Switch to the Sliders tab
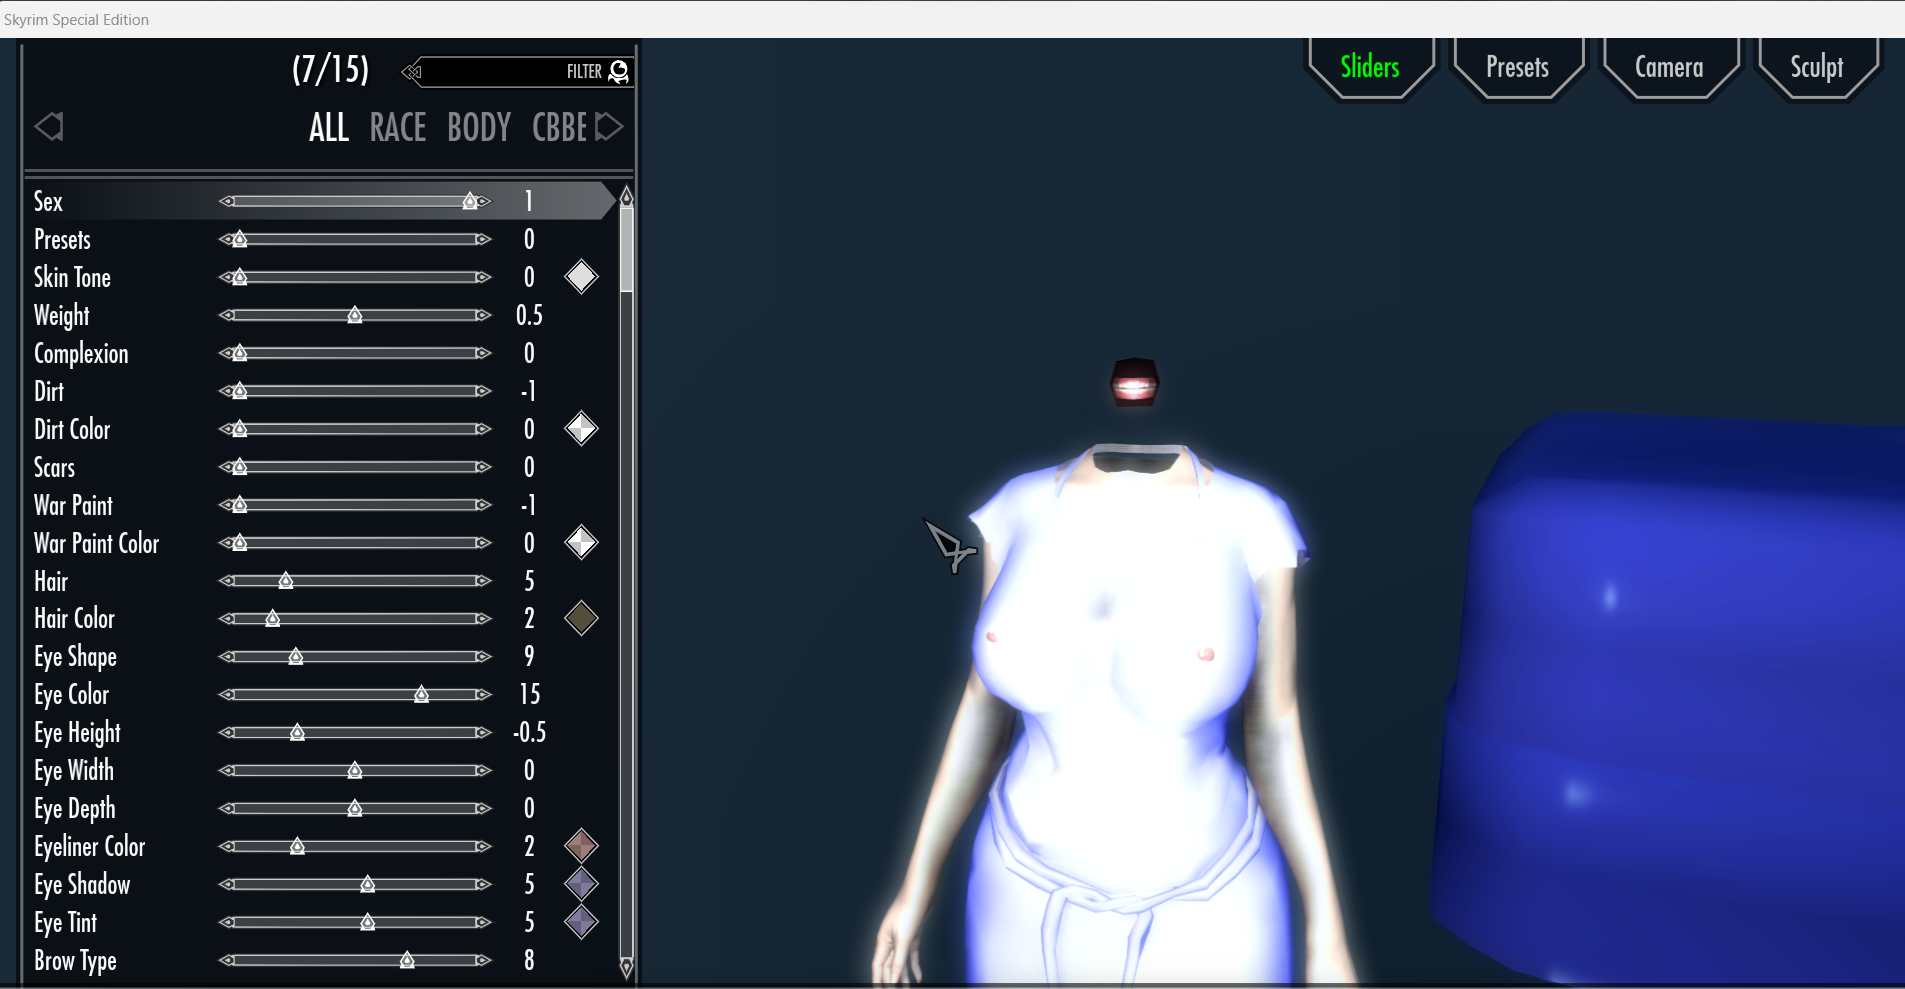Screen dimensions: 1905x989 [x=1370, y=67]
